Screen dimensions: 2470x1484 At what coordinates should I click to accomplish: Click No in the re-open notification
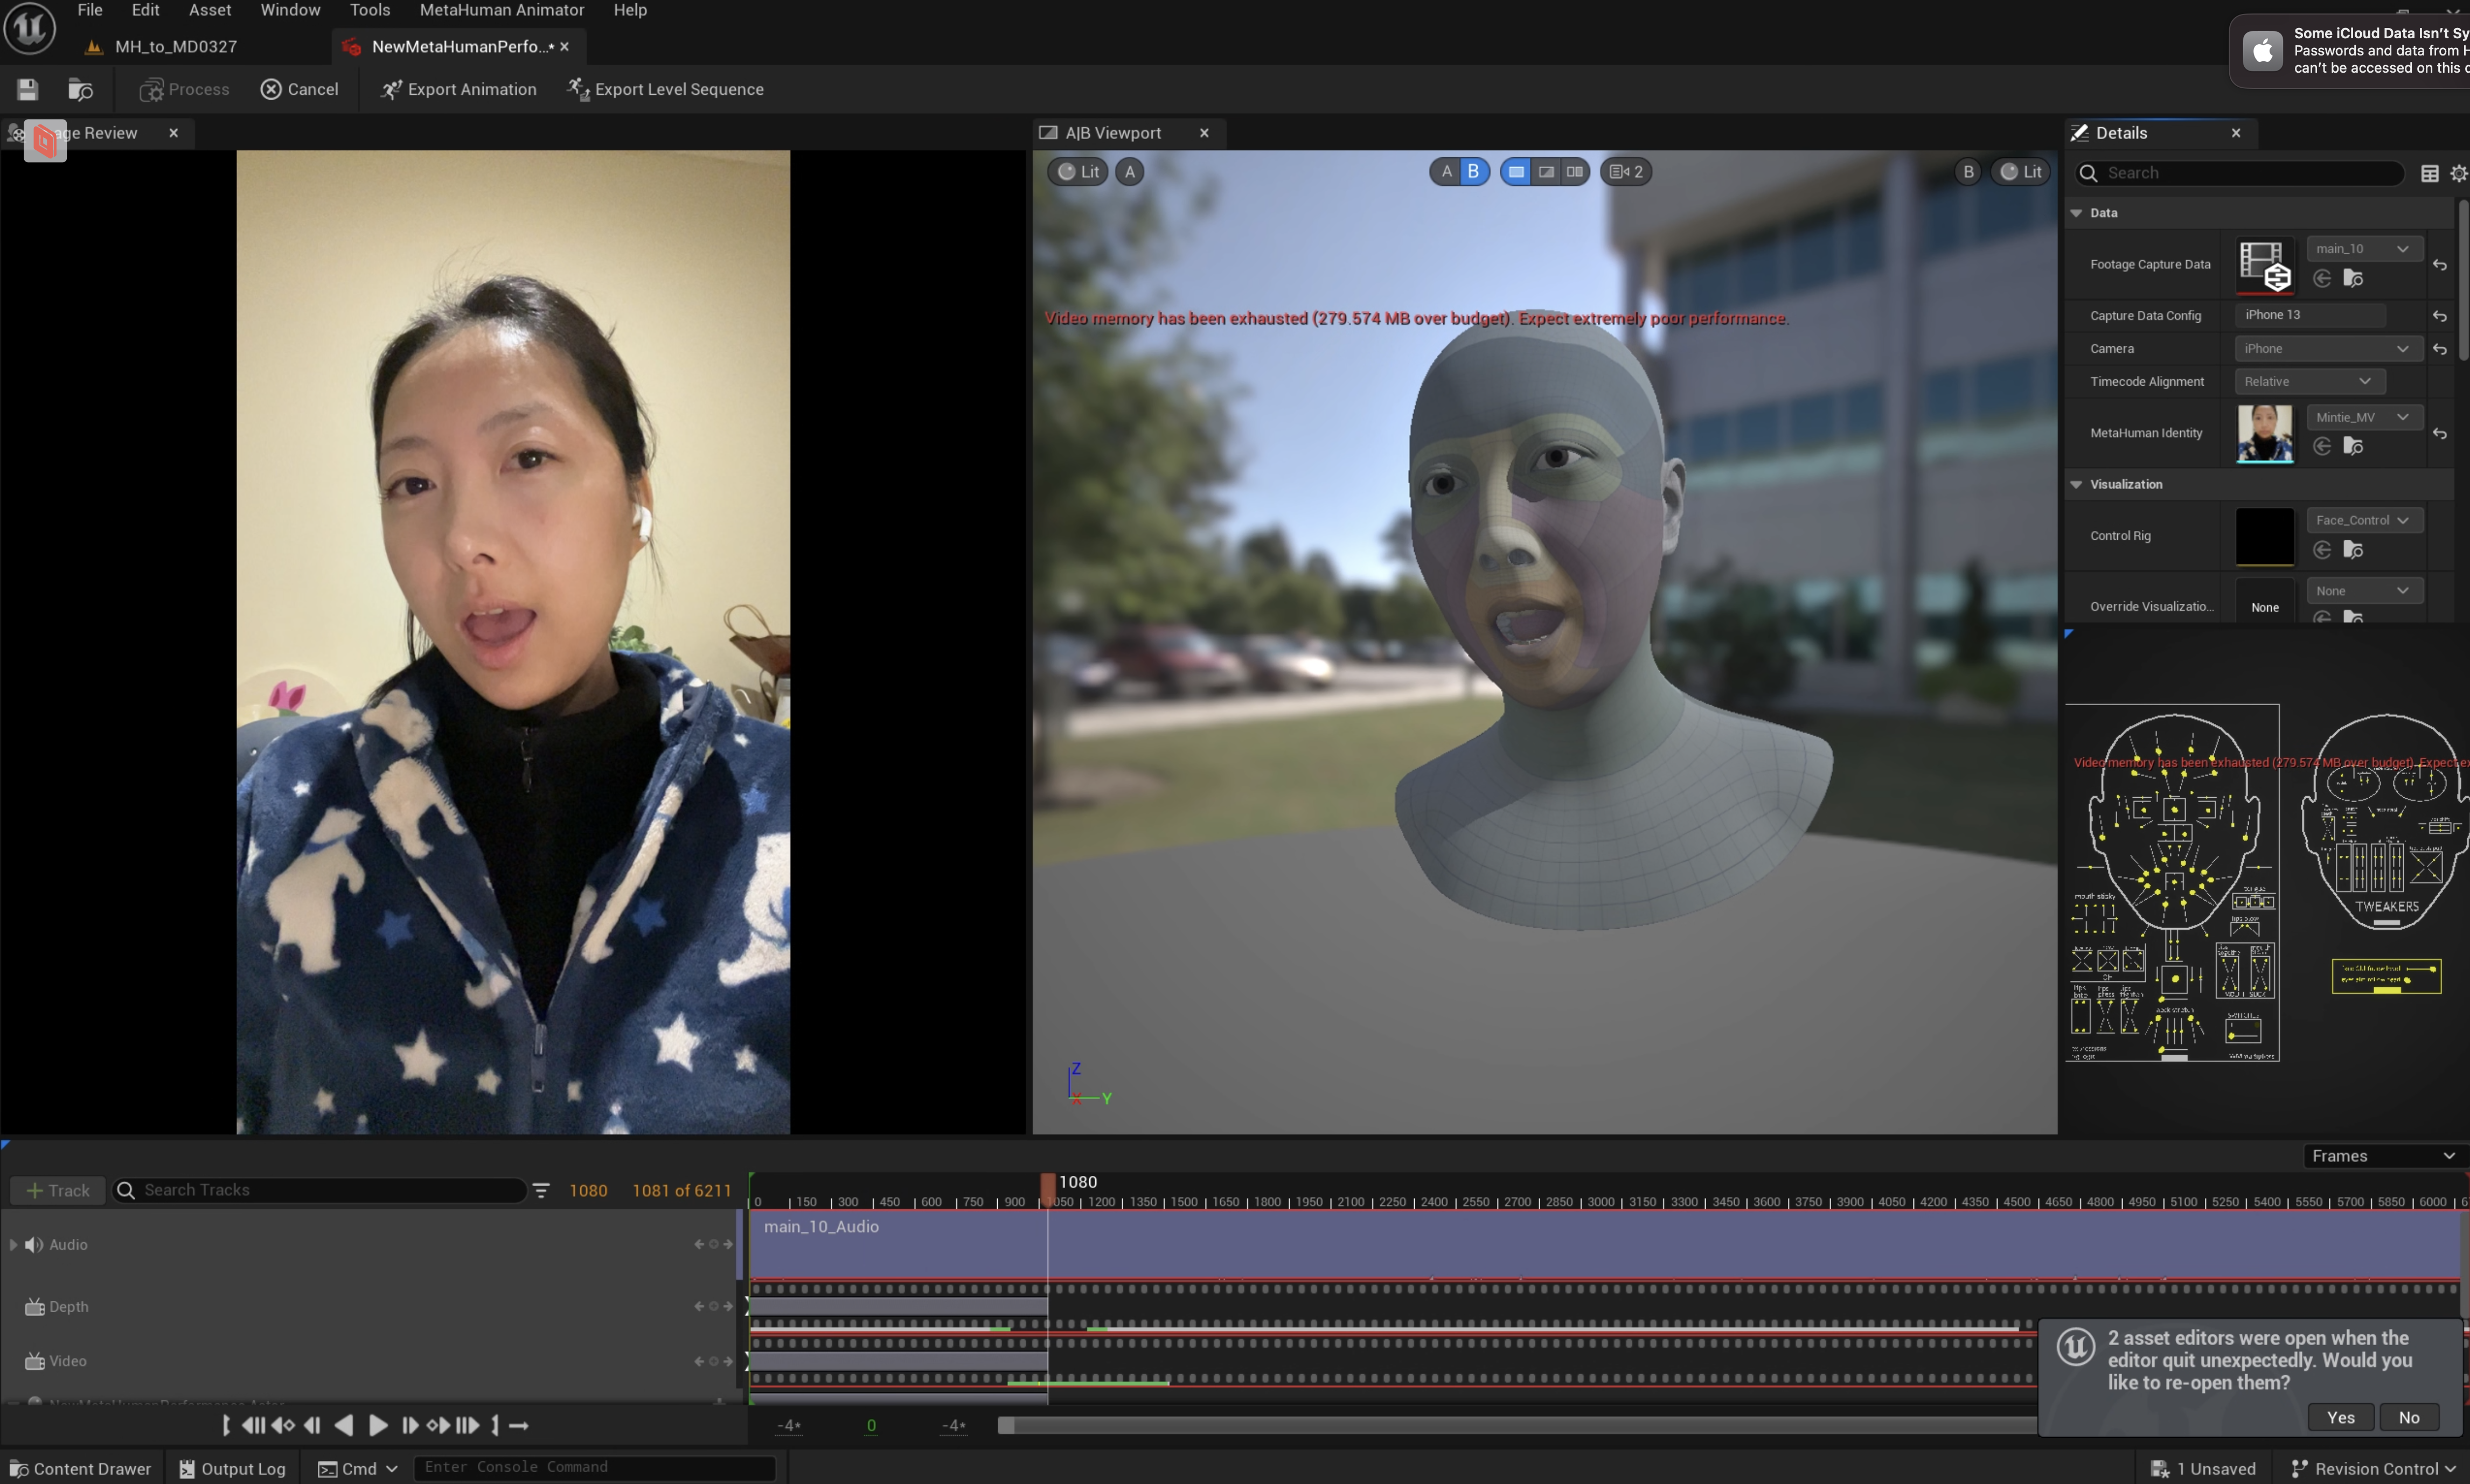pos(2408,1417)
